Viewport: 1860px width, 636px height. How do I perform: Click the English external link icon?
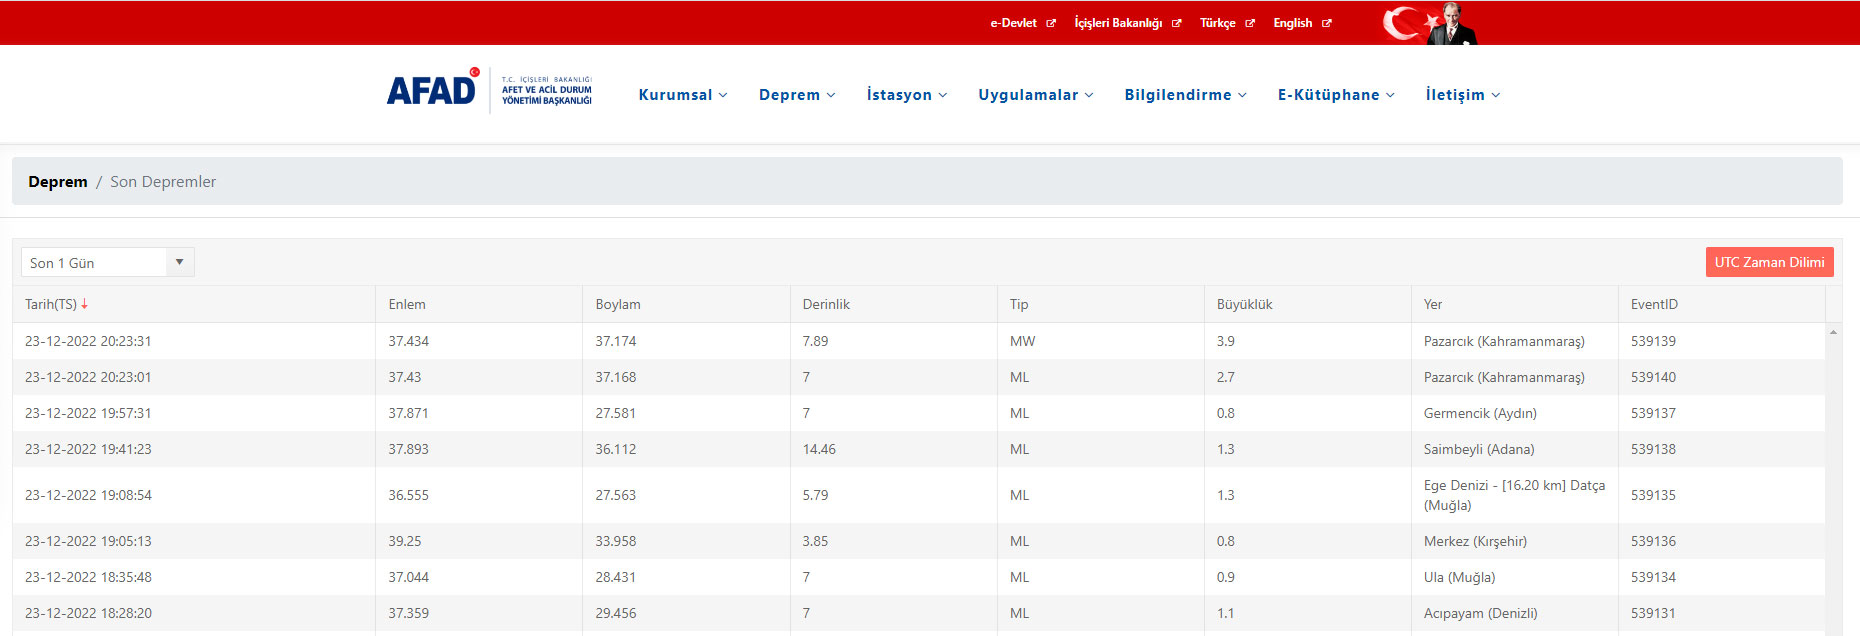coord(1327,23)
